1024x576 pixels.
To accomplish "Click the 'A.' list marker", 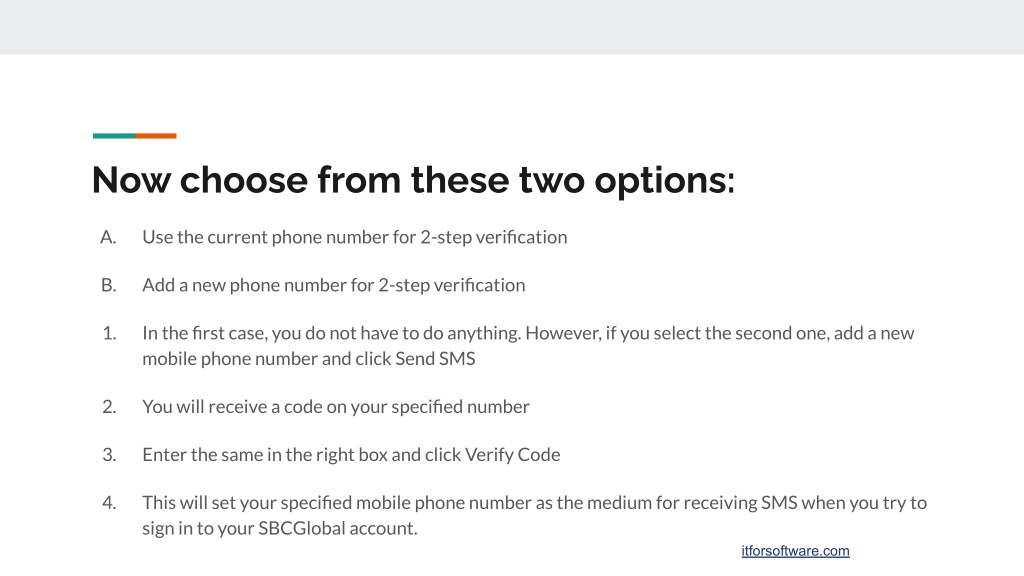I will coord(108,237).
